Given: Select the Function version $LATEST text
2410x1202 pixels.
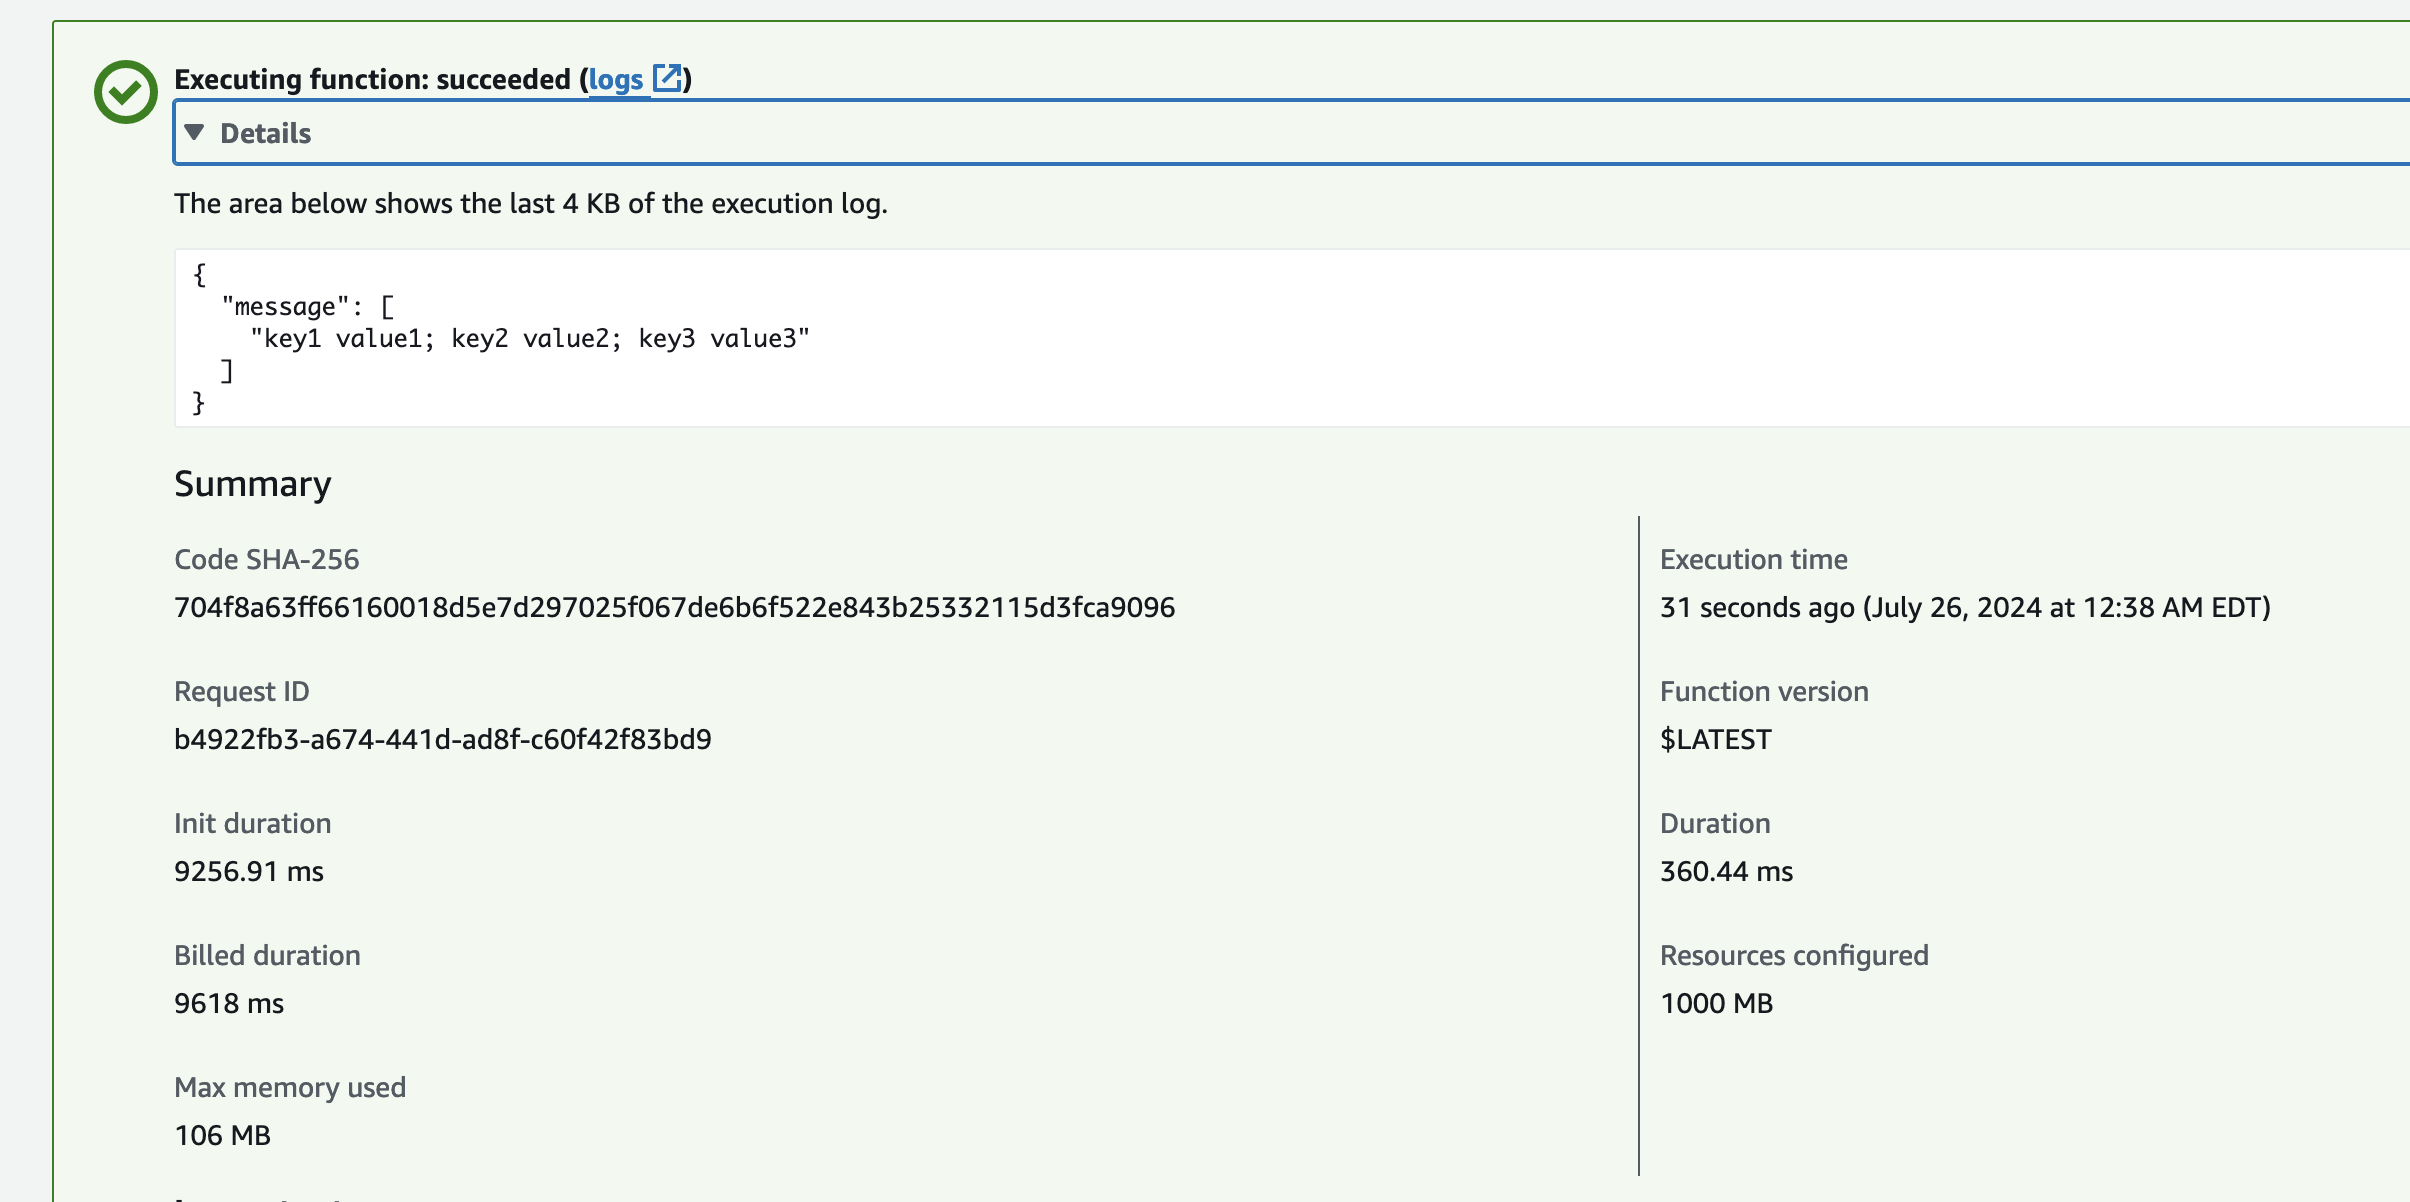Looking at the screenshot, I should pyautogui.click(x=1716, y=739).
